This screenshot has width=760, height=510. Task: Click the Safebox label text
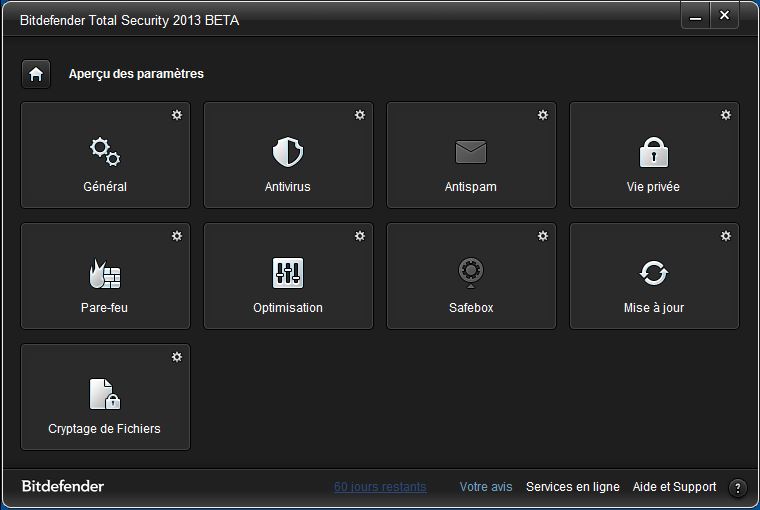[471, 308]
